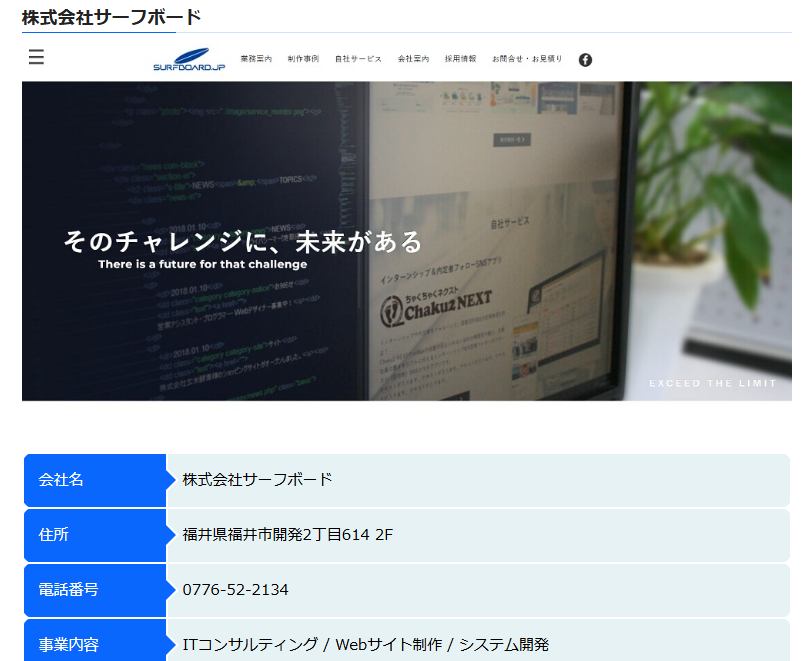Click hero headline そのチャレンジに、未来がある
809x661 pixels.
[x=242, y=241]
